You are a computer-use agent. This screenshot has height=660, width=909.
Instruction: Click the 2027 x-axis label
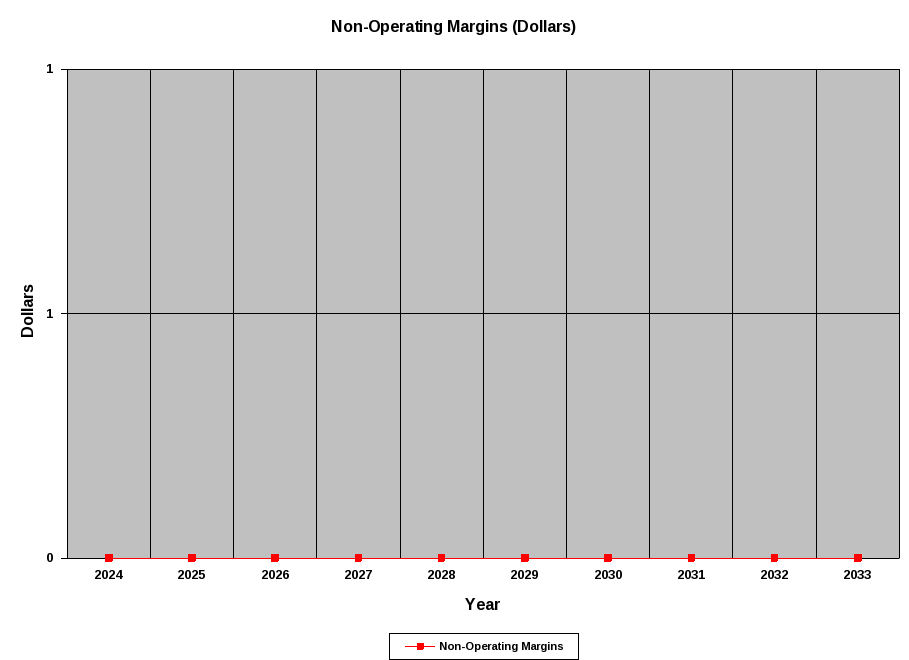pos(358,575)
